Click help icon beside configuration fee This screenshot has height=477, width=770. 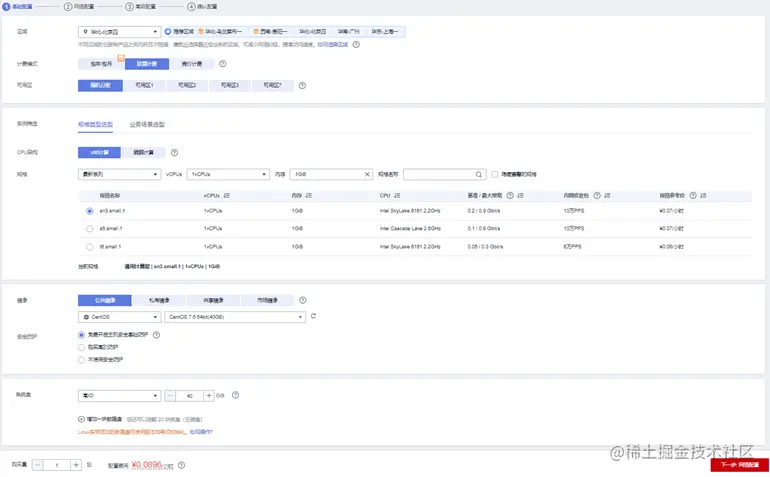coord(181,465)
